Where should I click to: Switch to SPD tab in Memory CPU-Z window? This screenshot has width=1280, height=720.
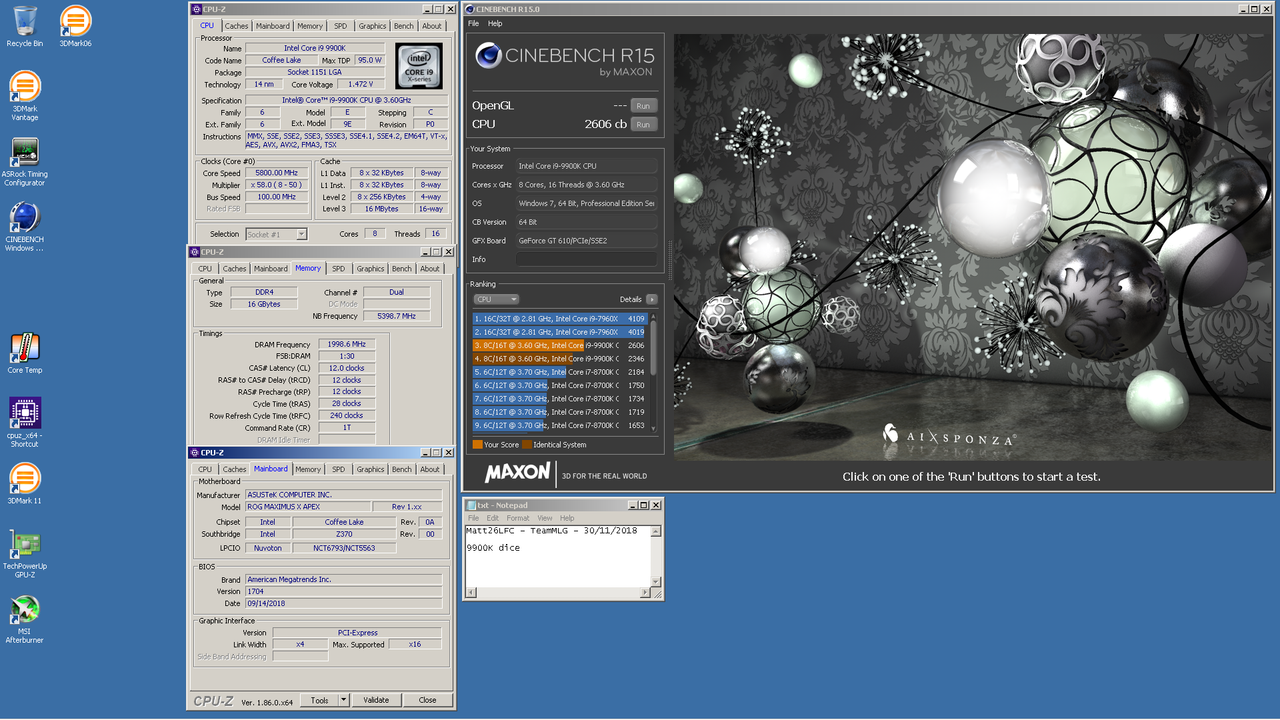[x=339, y=268]
